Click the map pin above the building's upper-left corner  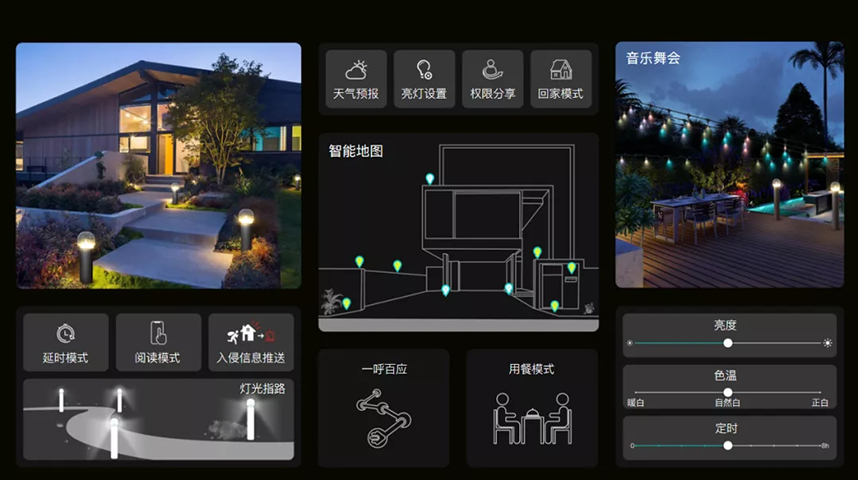(x=430, y=178)
